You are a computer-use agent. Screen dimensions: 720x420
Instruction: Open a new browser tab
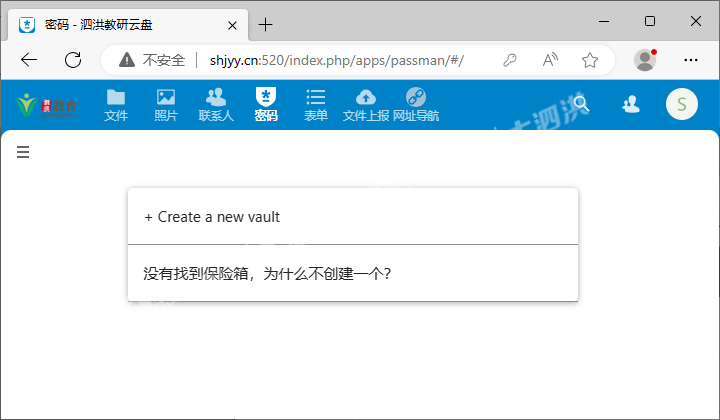tap(265, 25)
